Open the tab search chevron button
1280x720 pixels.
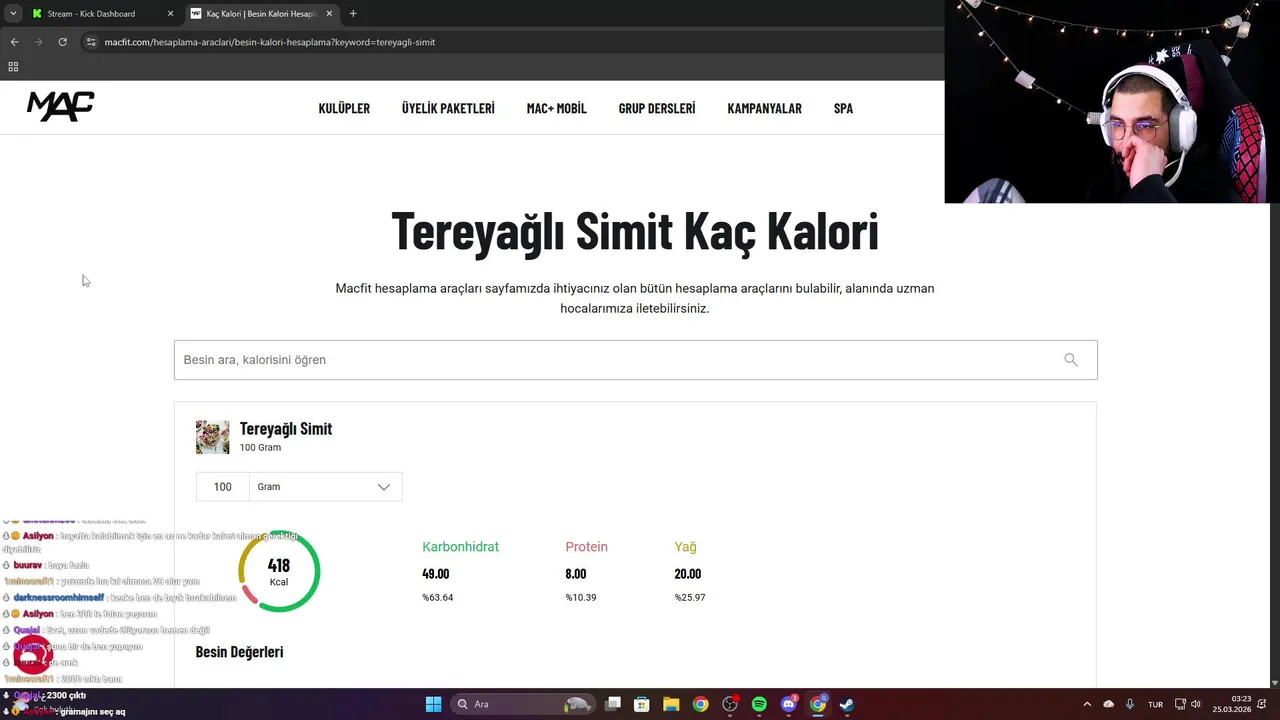(x=13, y=14)
